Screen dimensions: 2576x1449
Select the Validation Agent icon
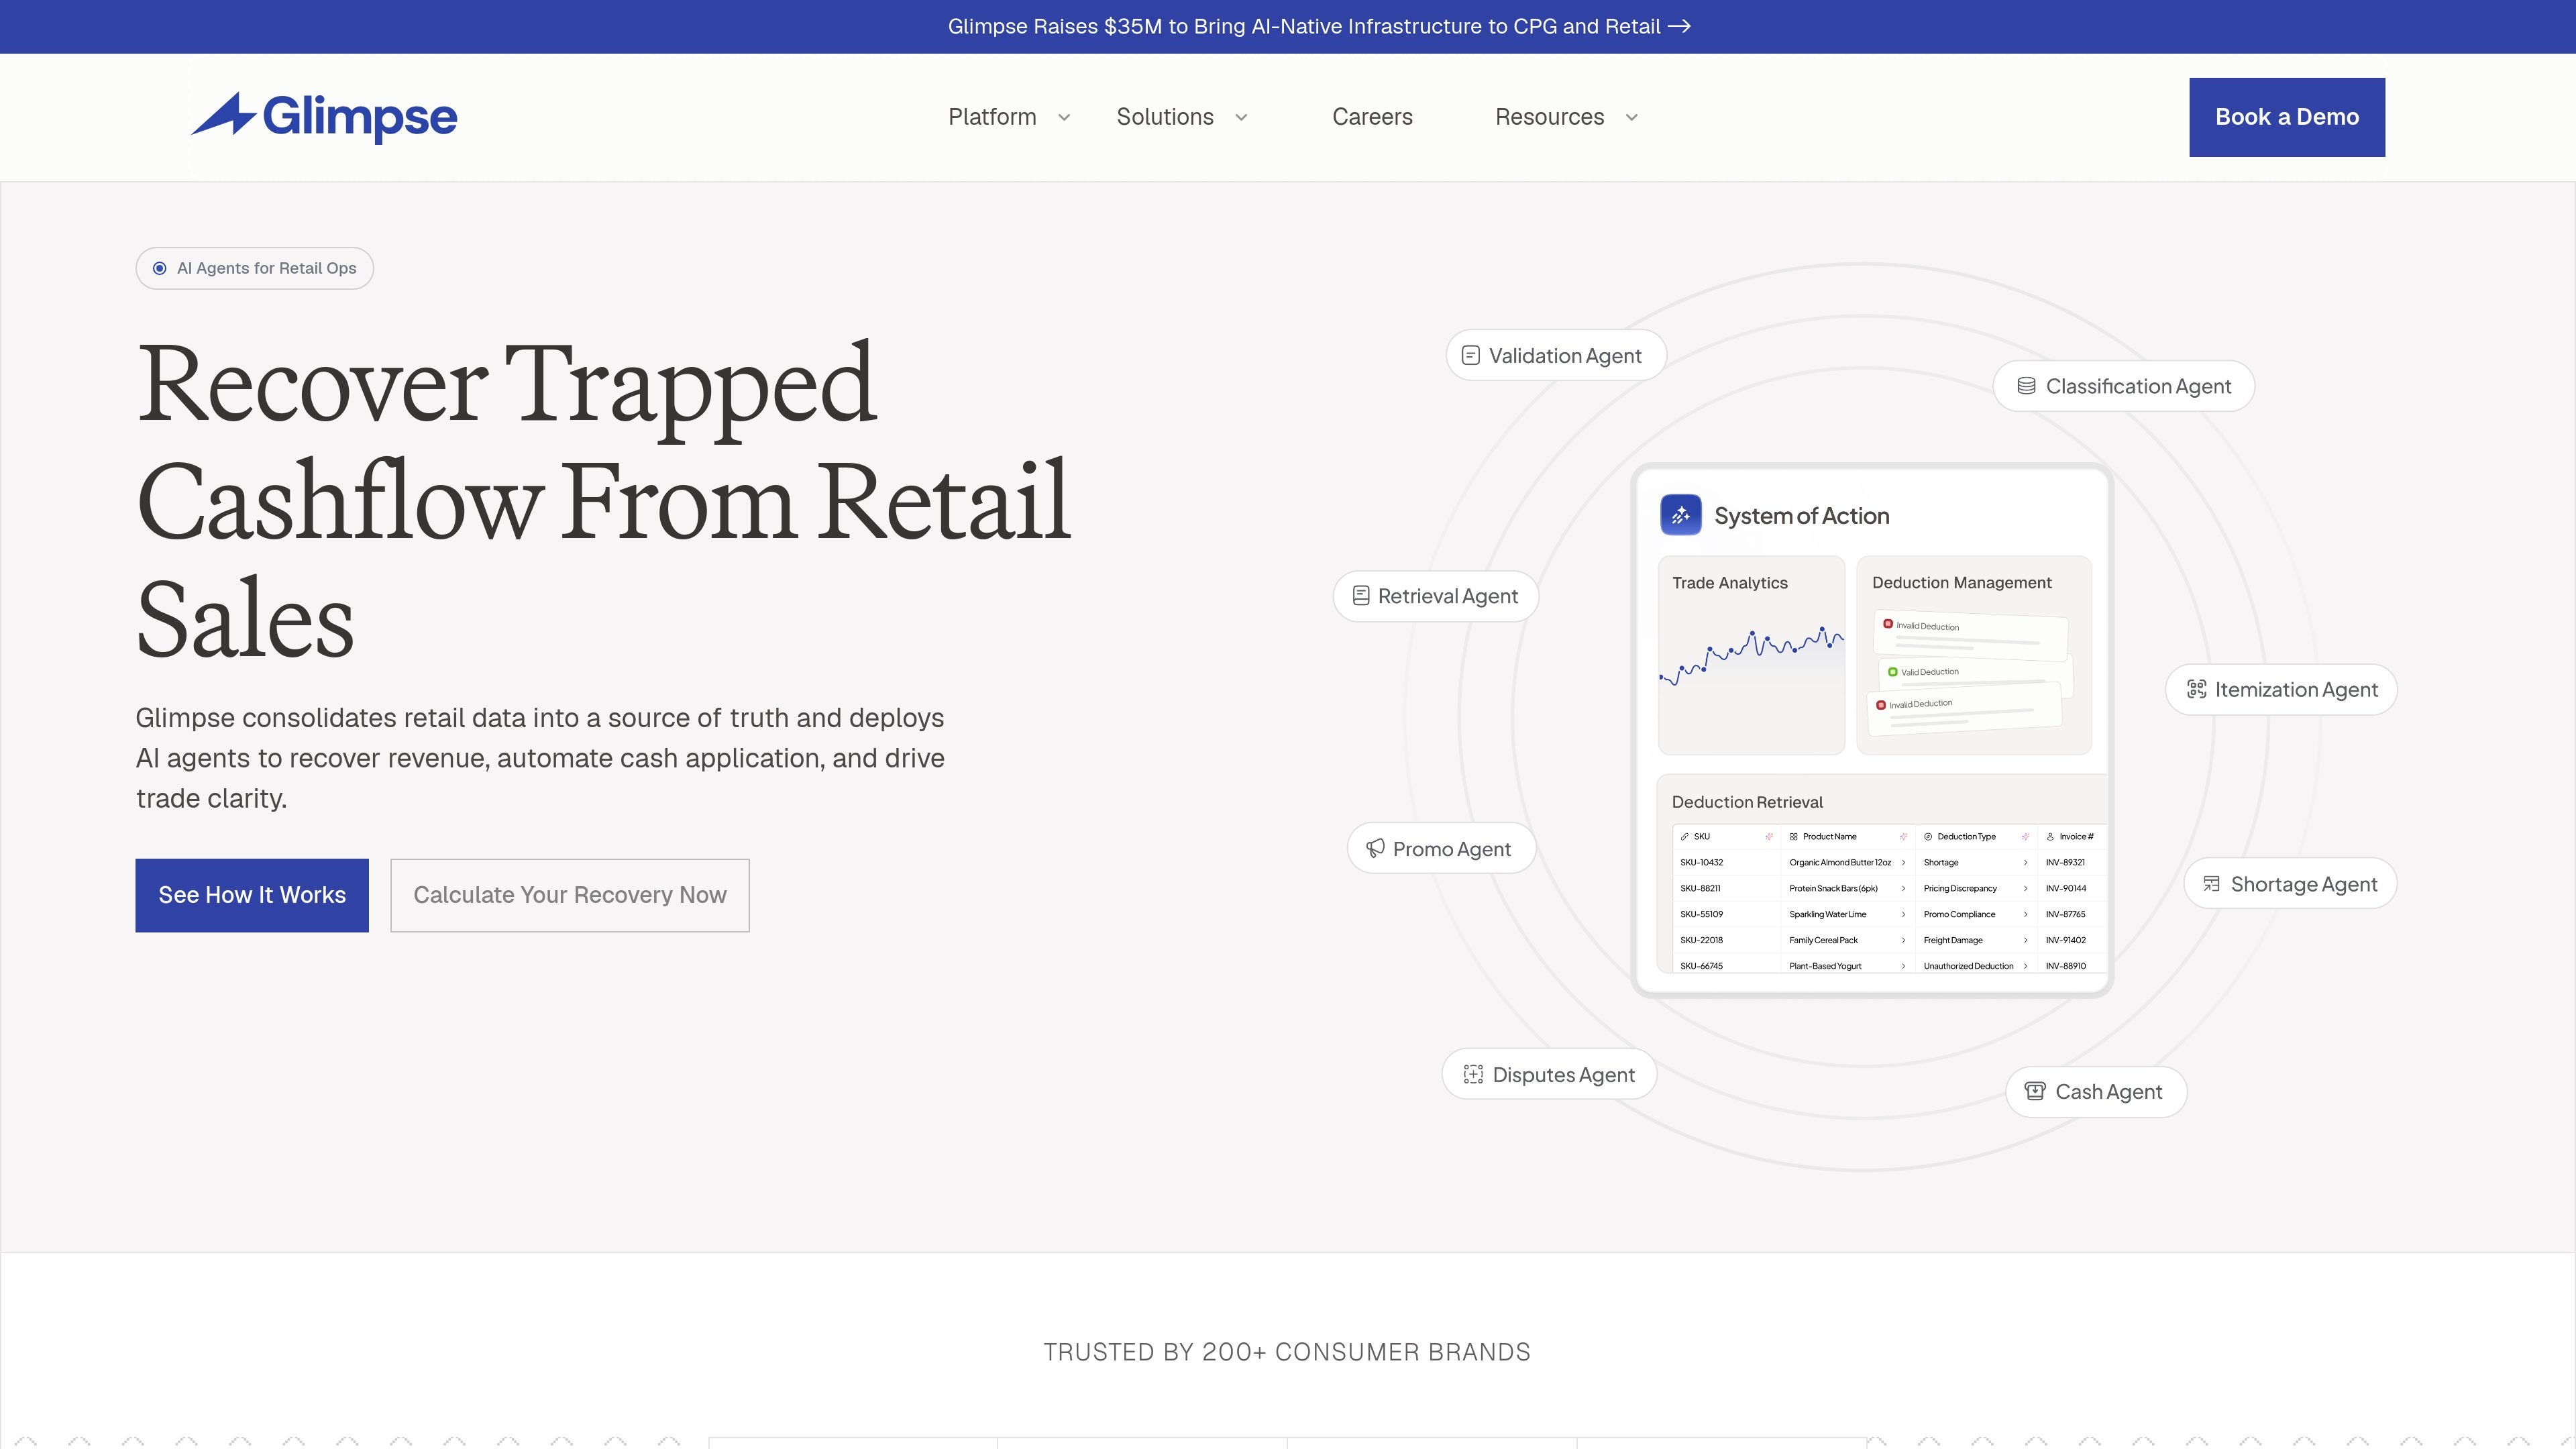[x=1470, y=355]
